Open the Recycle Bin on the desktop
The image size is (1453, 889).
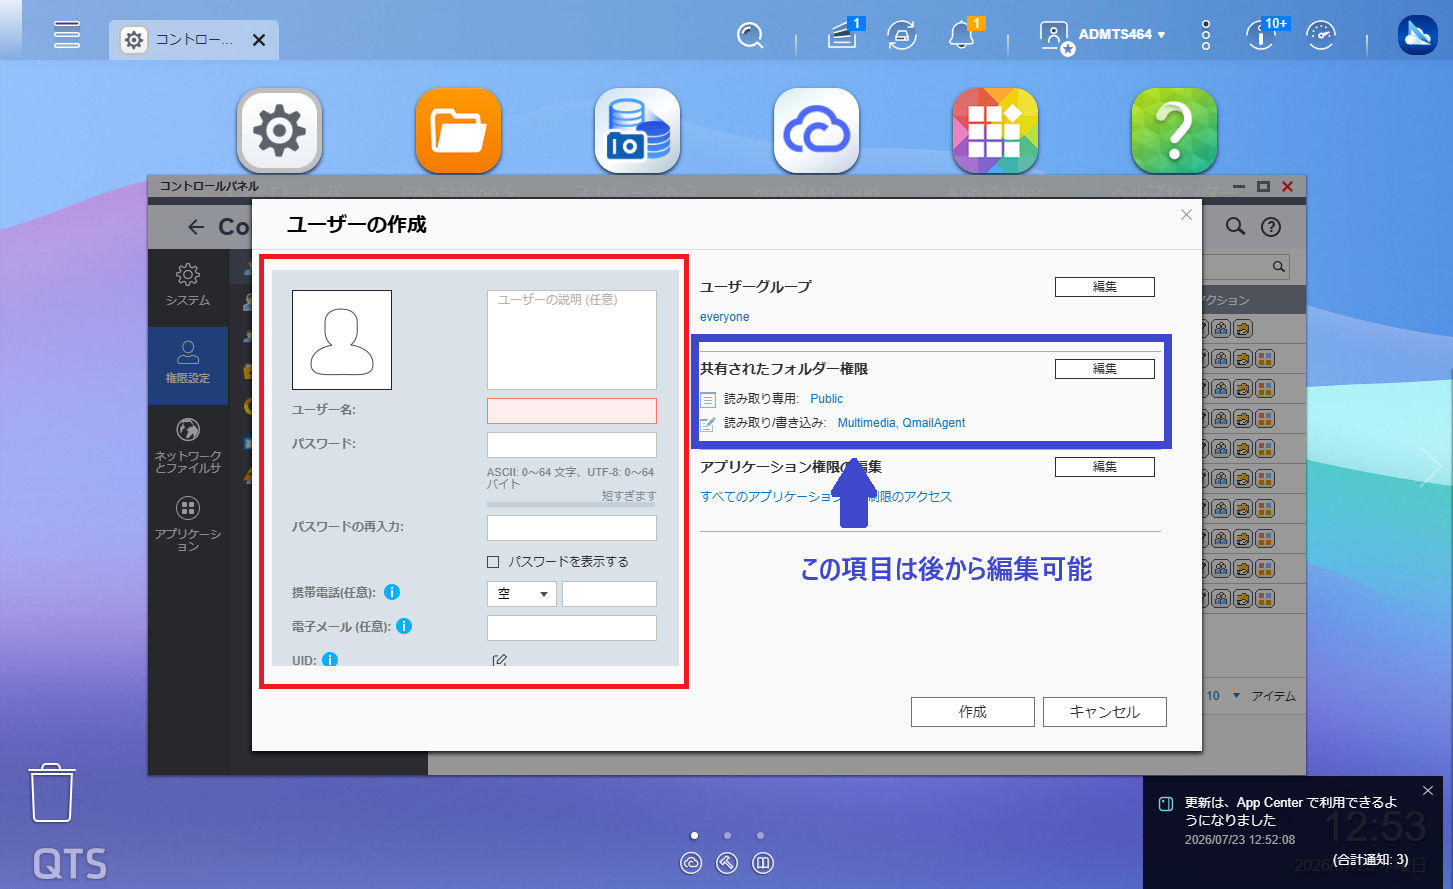point(51,793)
